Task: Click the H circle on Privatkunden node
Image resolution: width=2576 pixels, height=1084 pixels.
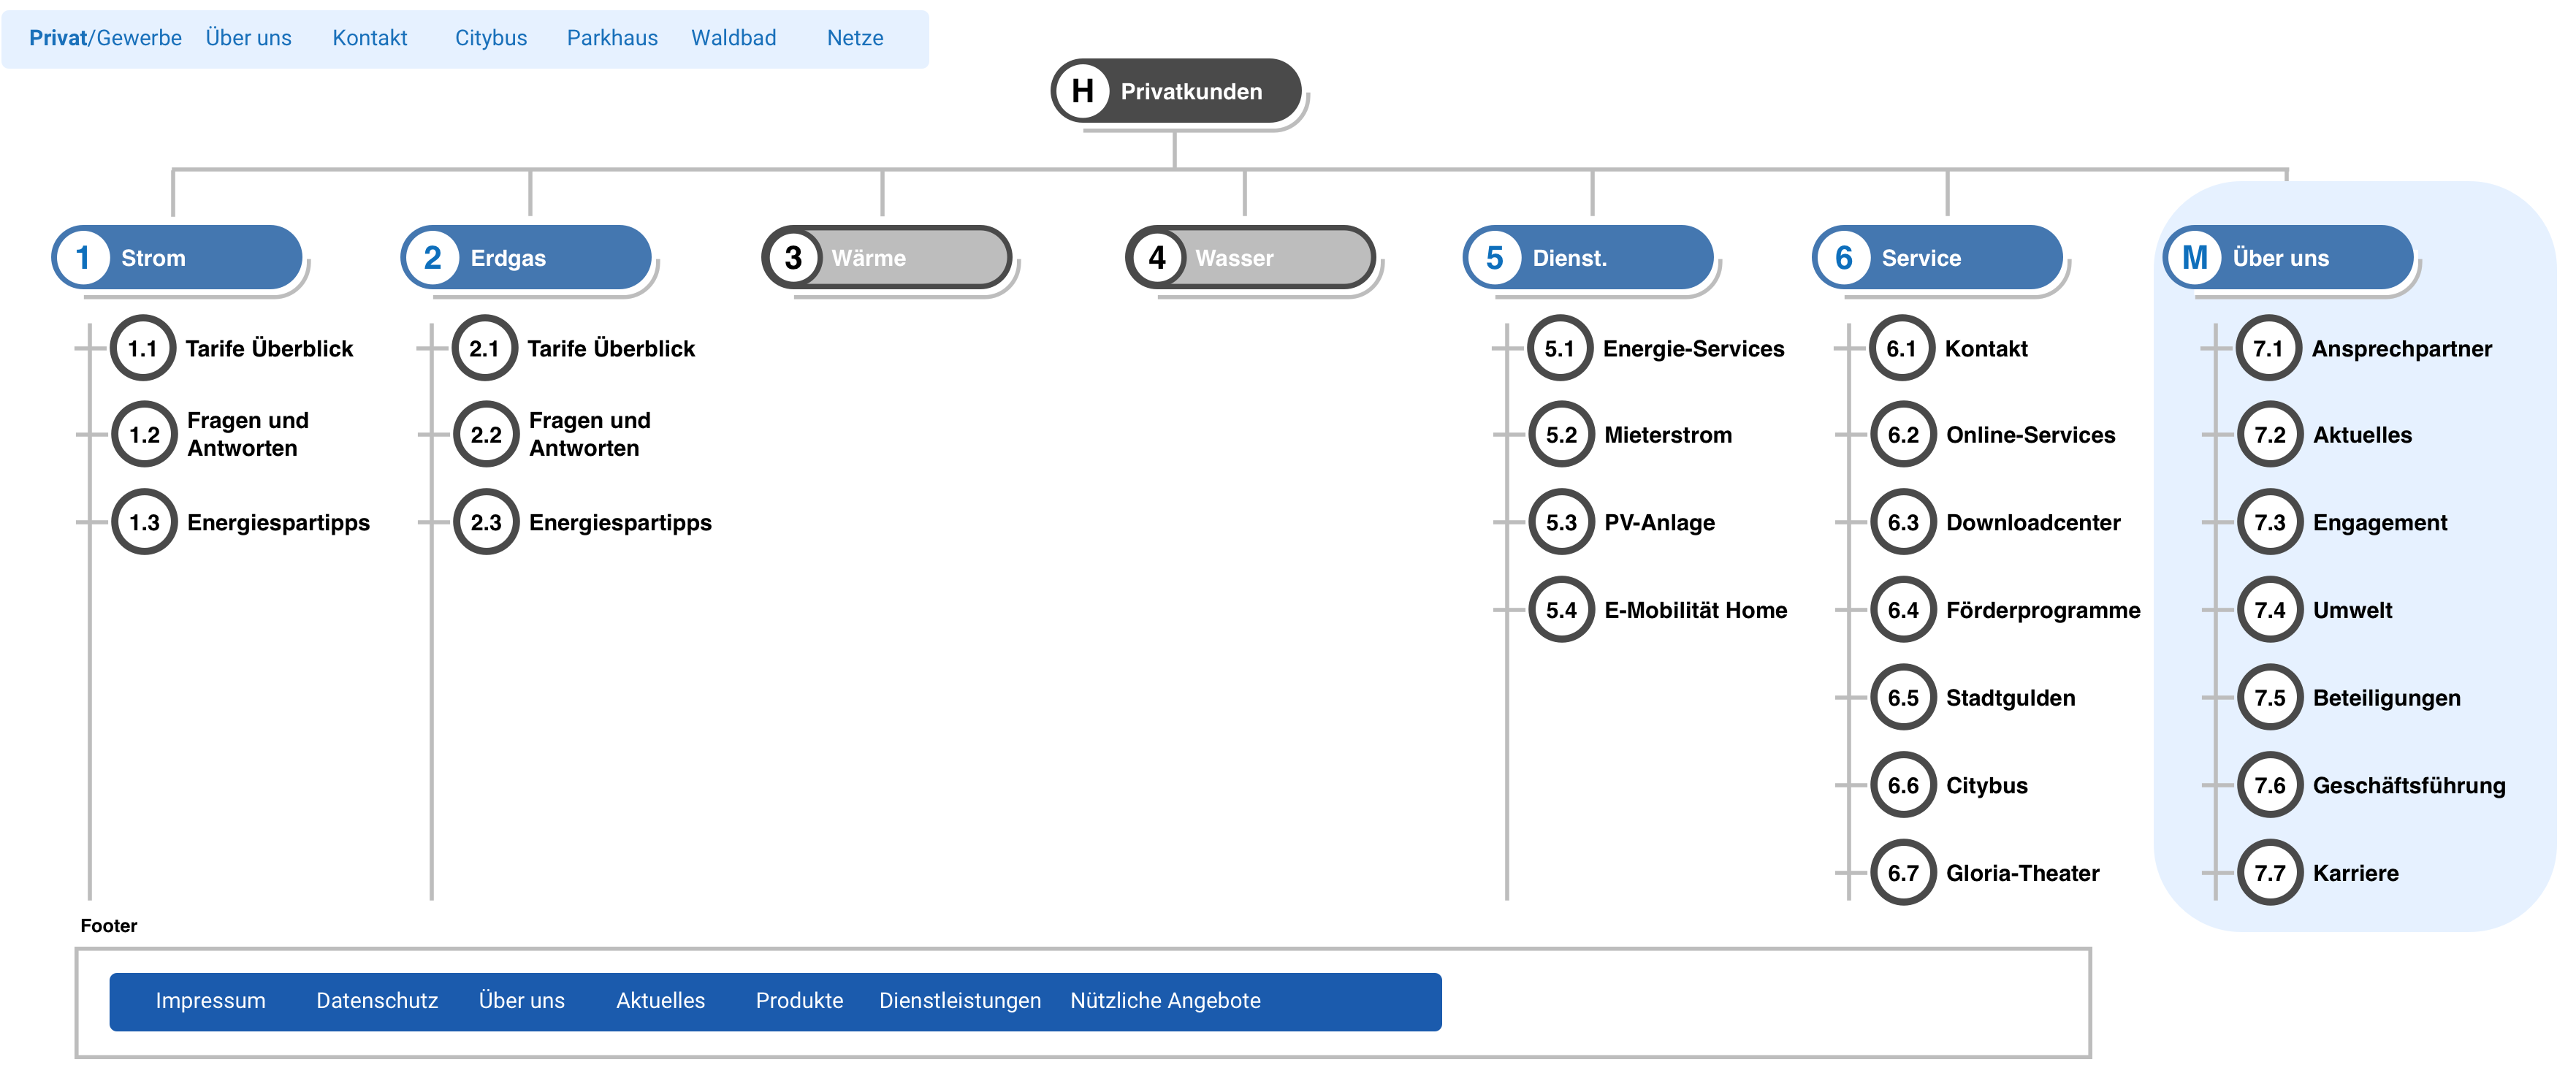Action: coord(1082,91)
